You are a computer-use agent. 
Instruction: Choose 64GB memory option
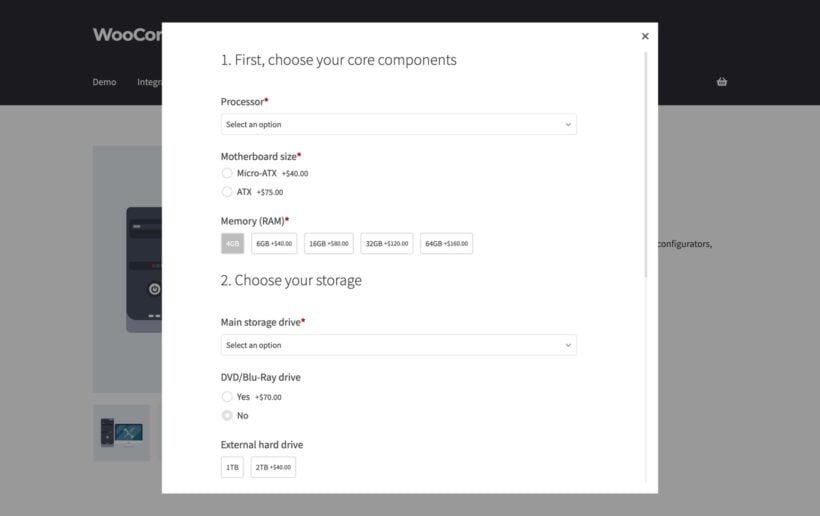pos(446,244)
